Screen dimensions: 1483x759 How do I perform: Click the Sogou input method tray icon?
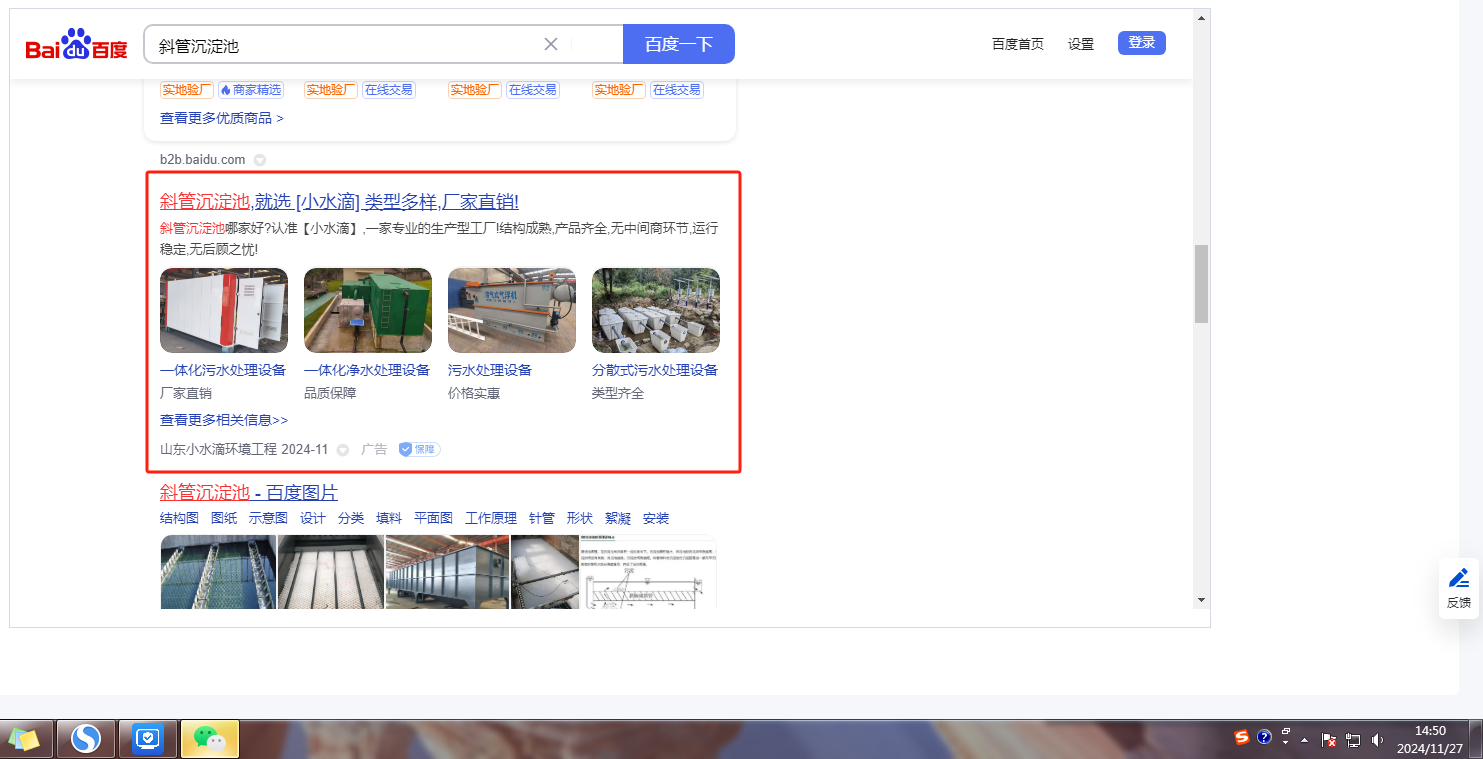coord(1242,738)
